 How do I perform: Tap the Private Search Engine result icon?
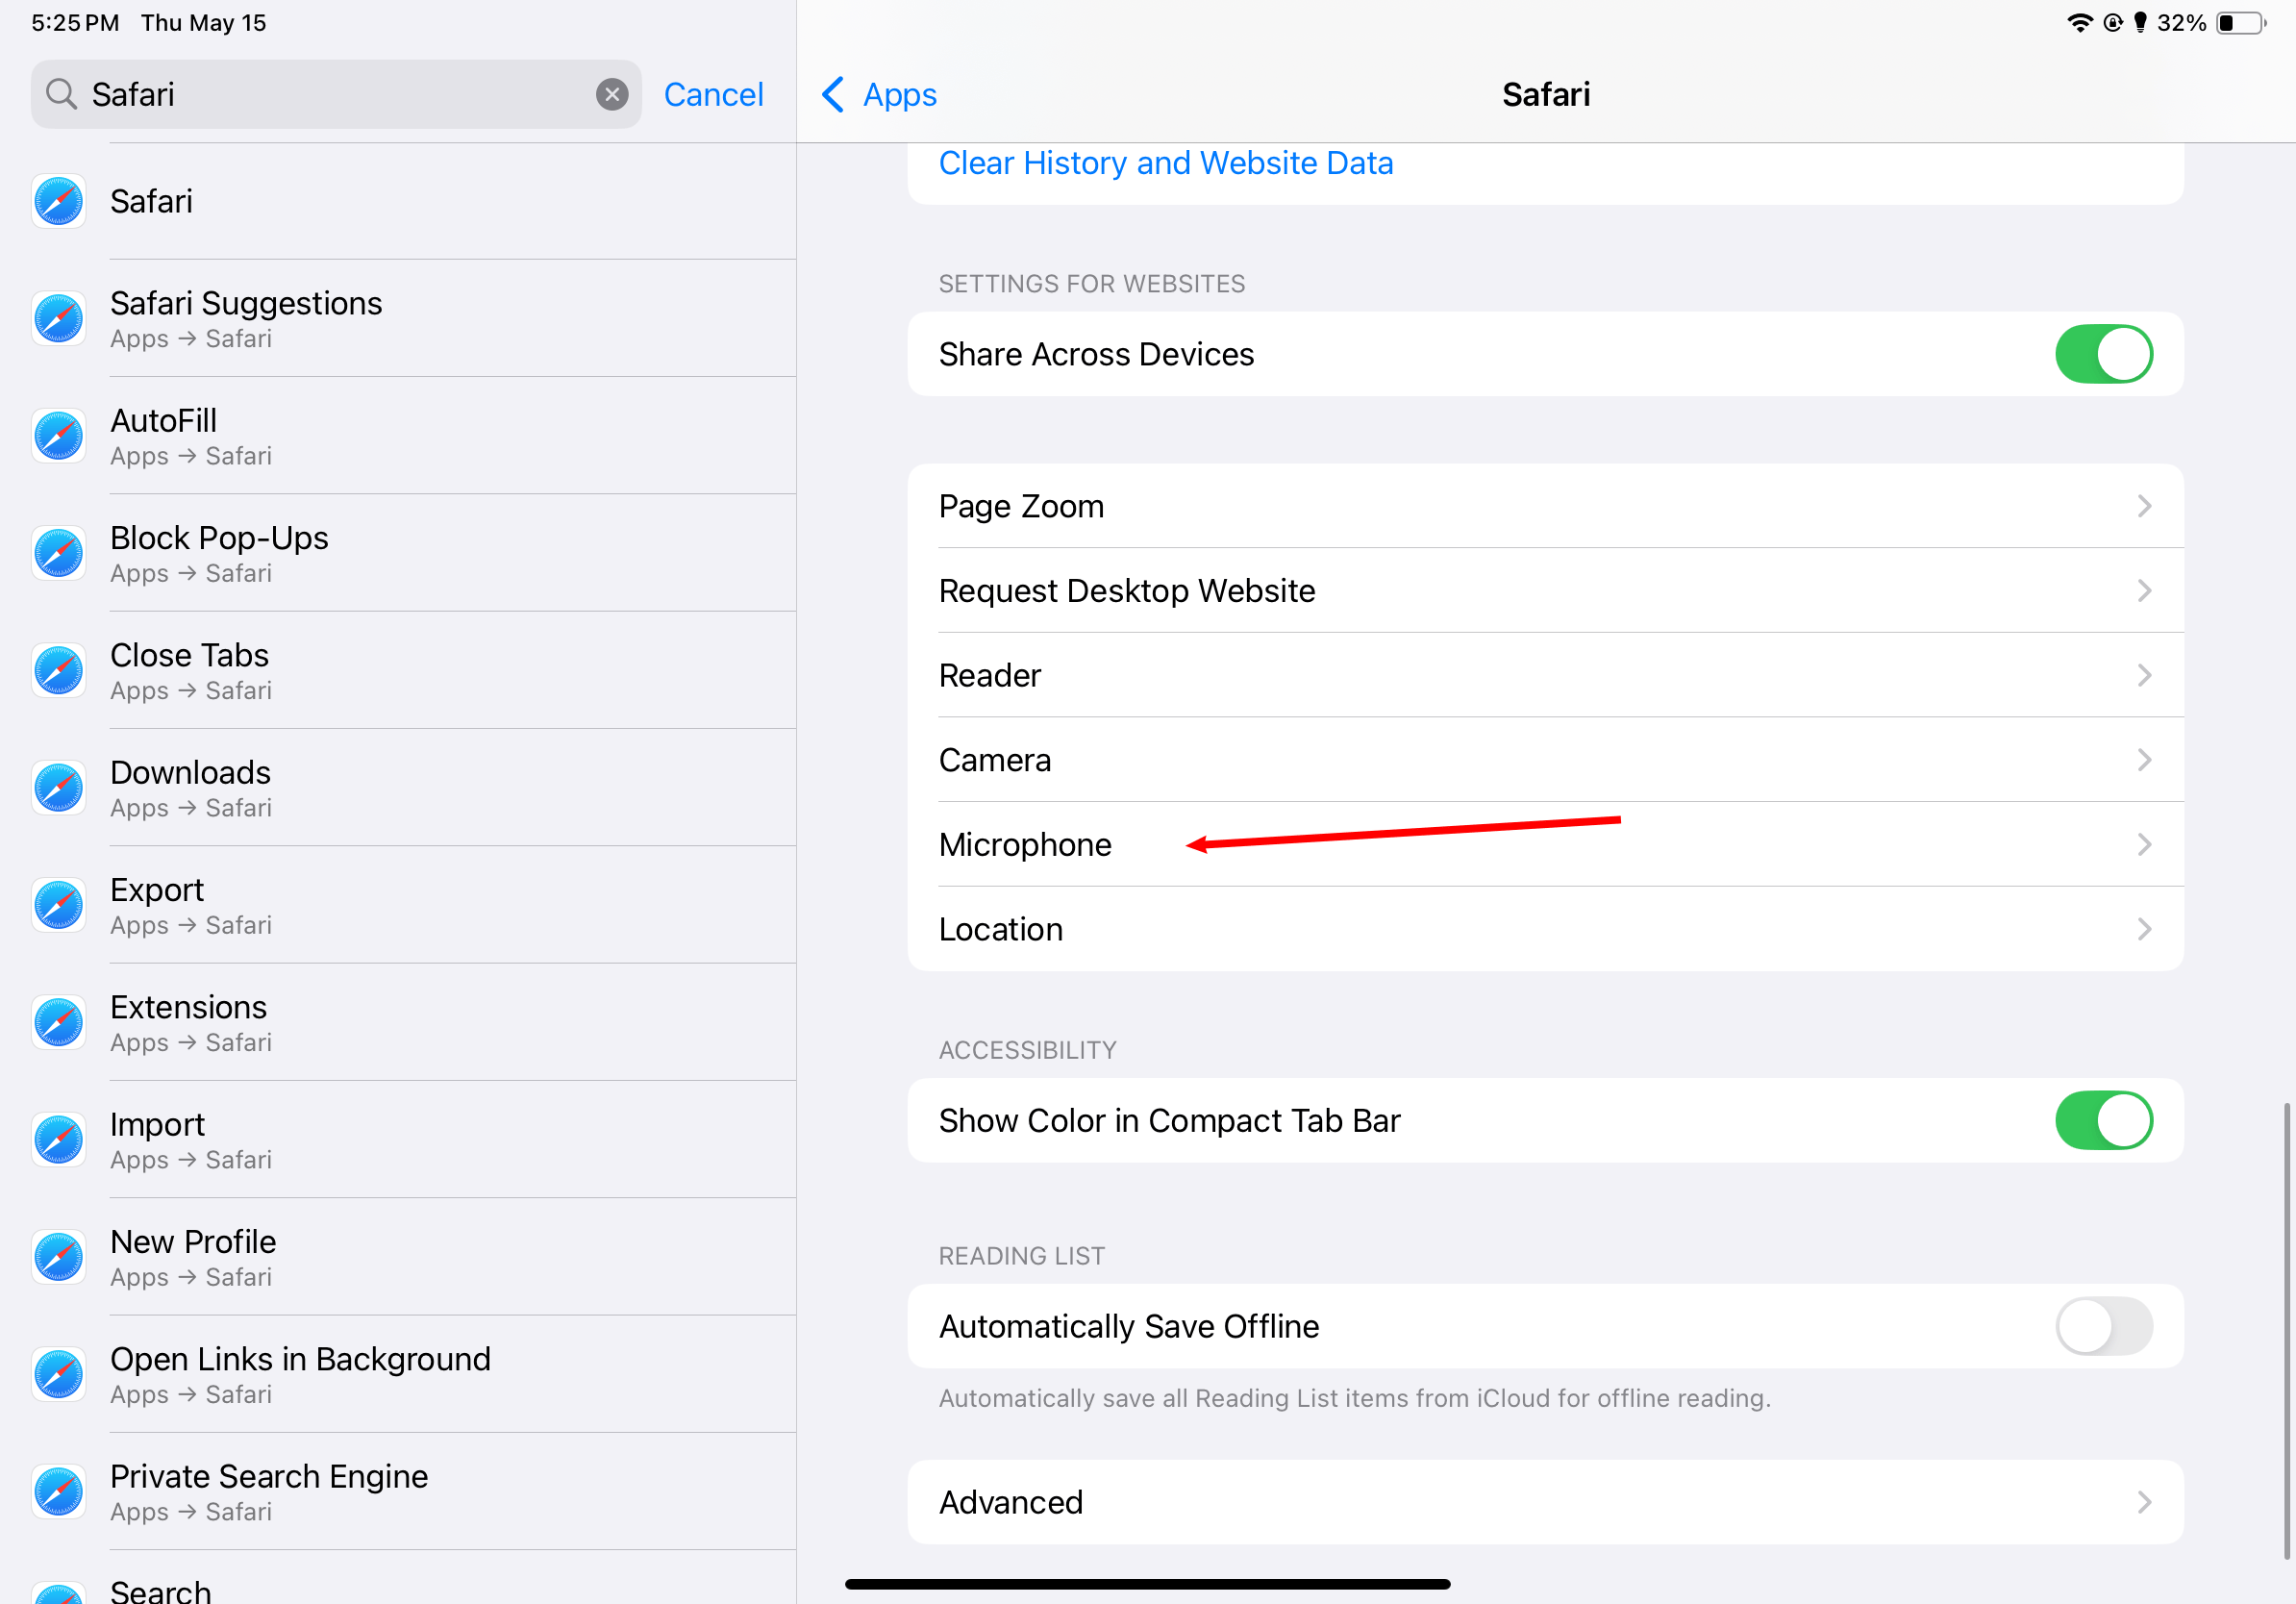click(x=58, y=1492)
